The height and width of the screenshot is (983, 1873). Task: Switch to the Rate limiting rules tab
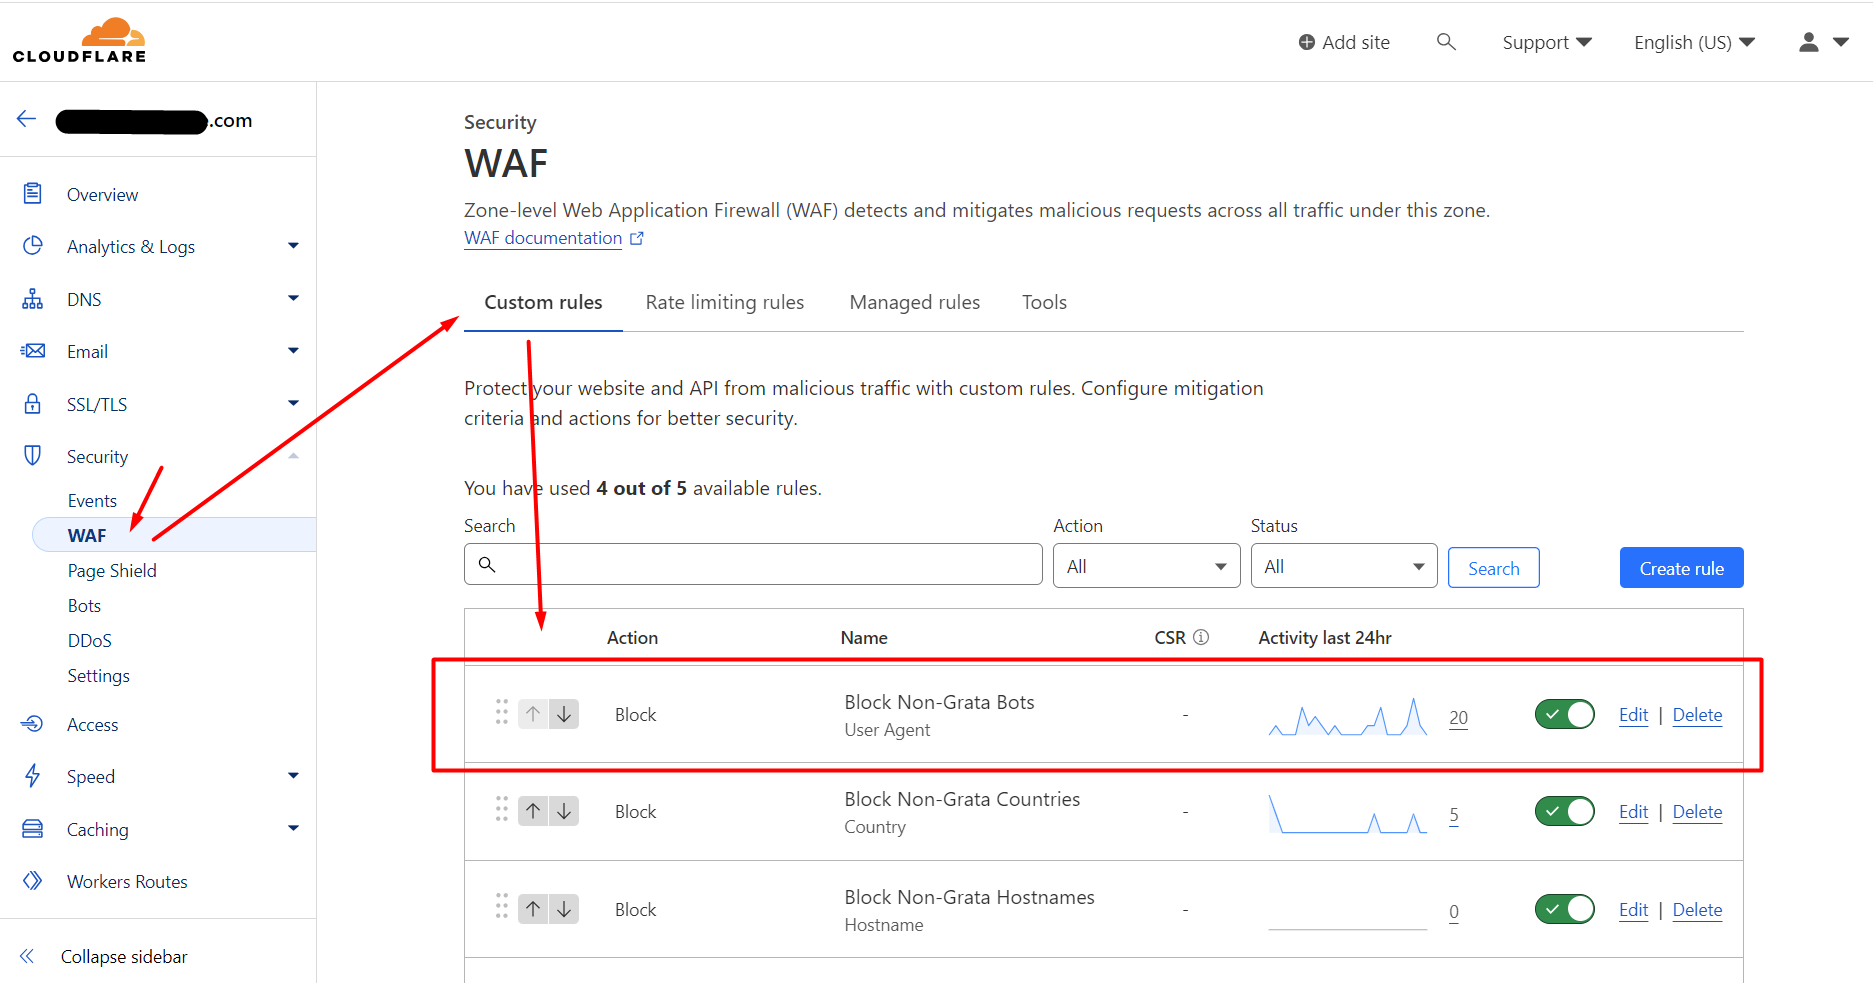[724, 302]
